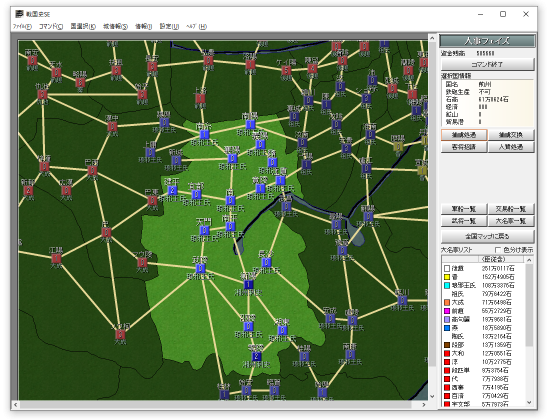Select the red 江陽 castle marker
This screenshot has width=548, height=420.
point(56,259)
